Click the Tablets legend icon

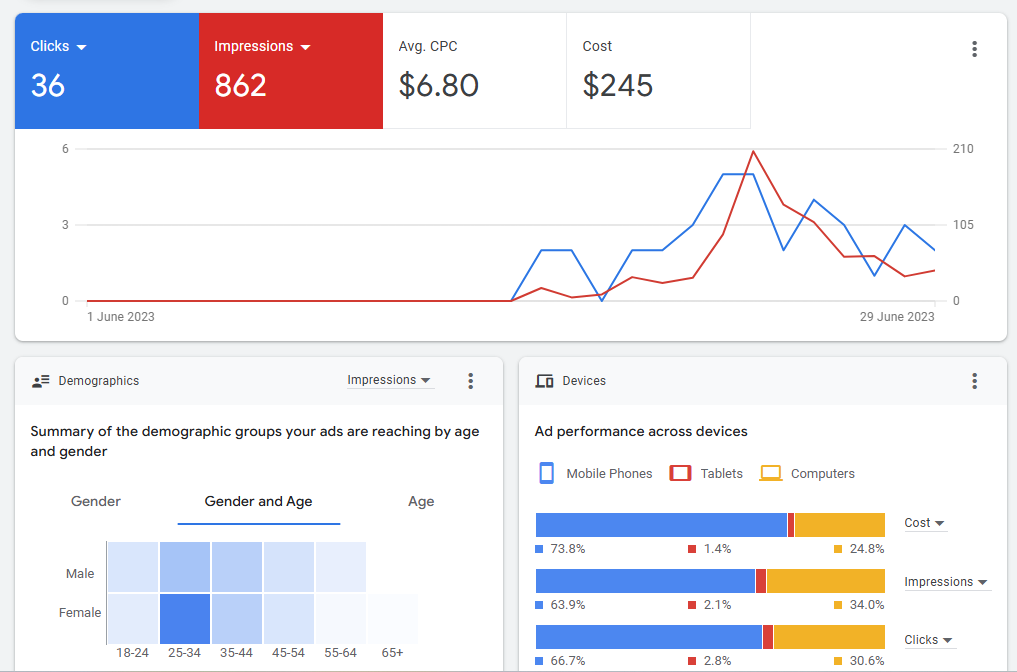click(x=681, y=473)
